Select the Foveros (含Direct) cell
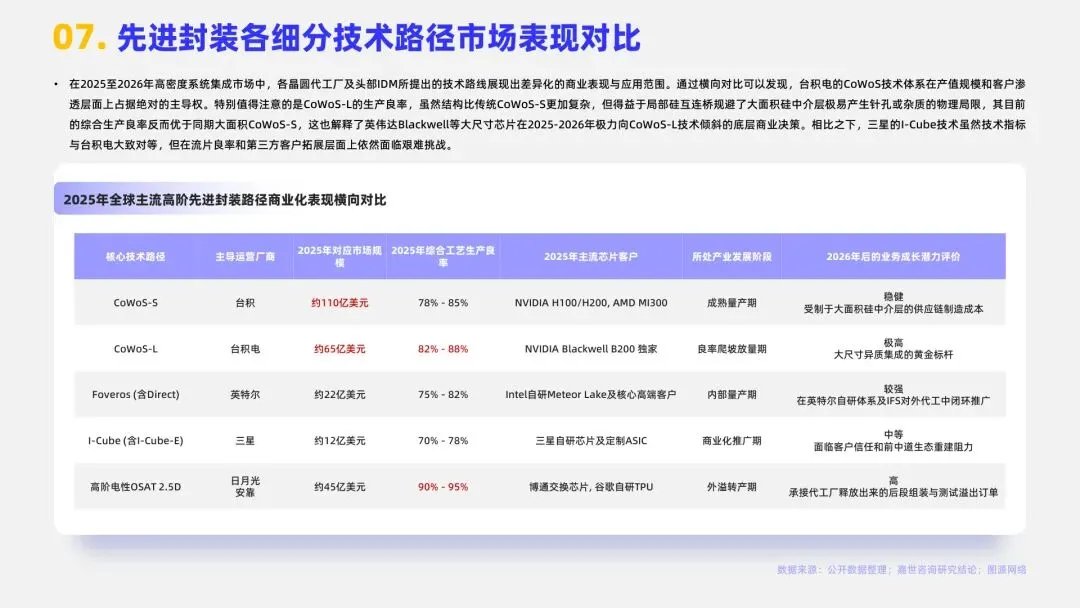1080x608 pixels. point(136,395)
